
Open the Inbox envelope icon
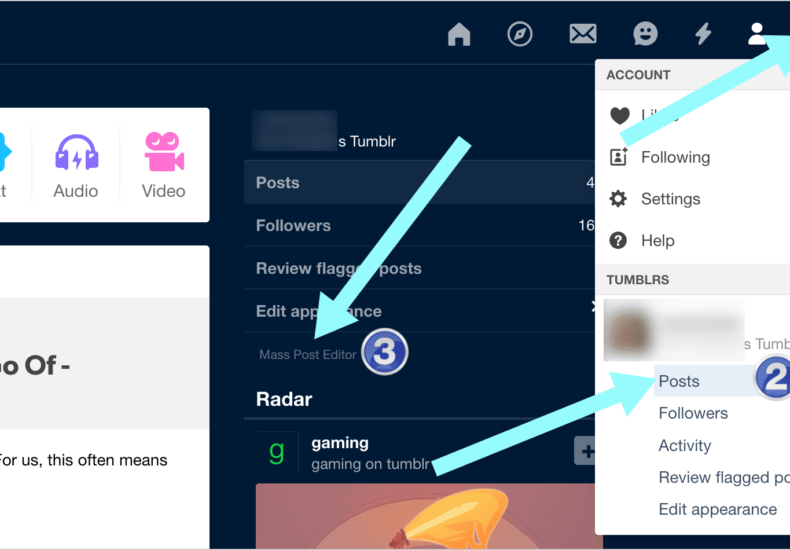583,34
